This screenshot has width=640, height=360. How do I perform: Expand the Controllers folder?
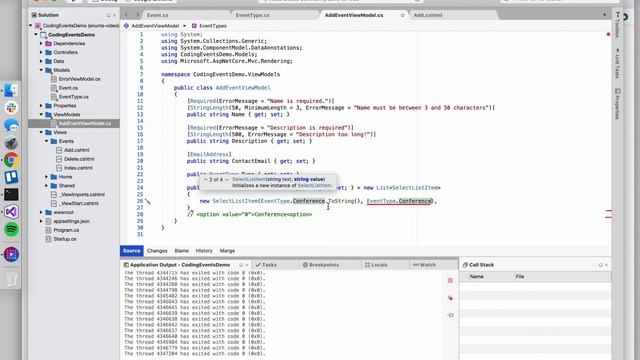pyautogui.click(x=41, y=52)
